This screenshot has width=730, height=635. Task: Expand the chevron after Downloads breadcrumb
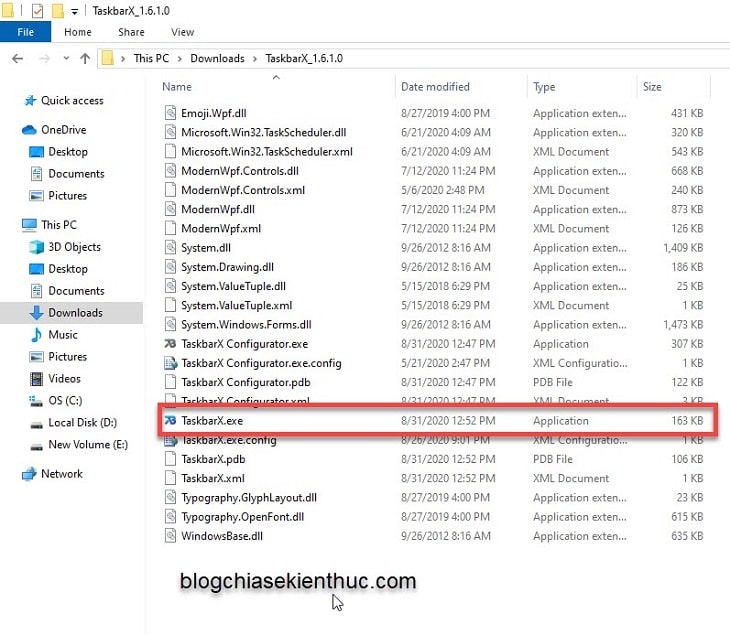255,59
